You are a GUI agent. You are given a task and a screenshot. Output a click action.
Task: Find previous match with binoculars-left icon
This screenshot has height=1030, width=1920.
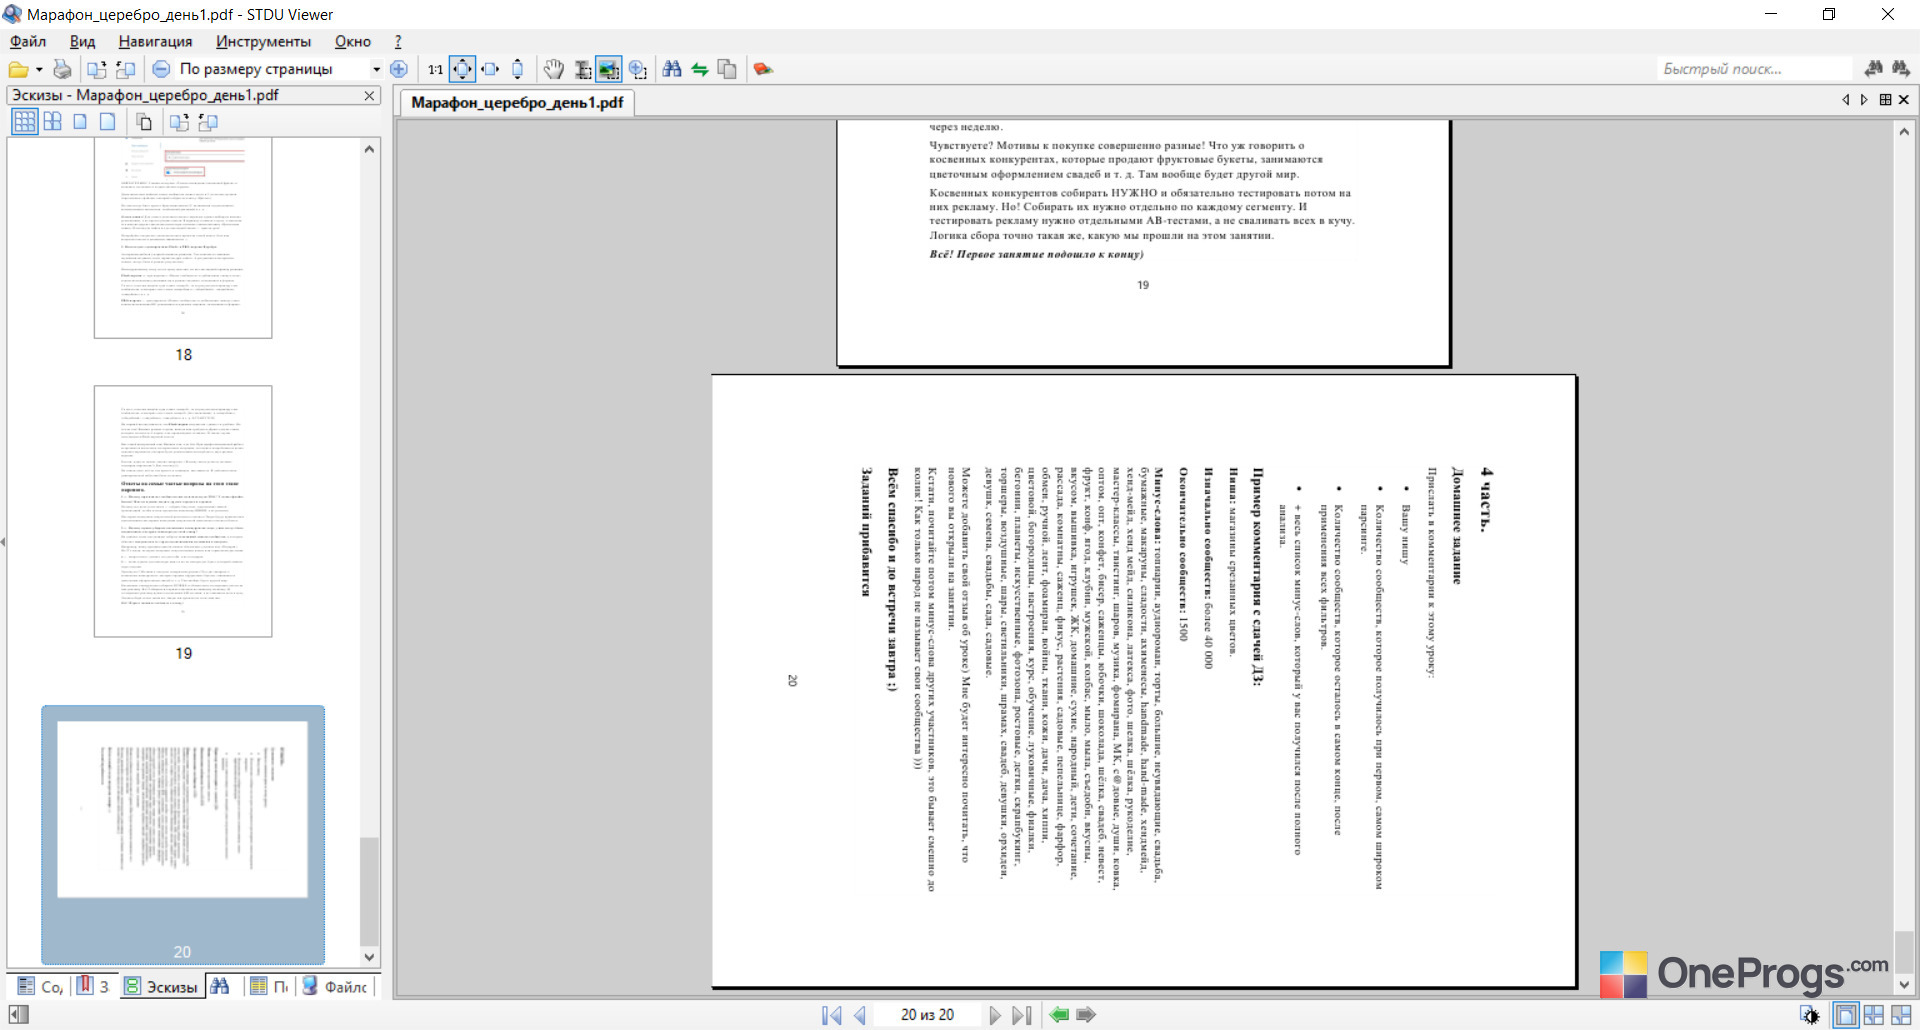[1874, 69]
